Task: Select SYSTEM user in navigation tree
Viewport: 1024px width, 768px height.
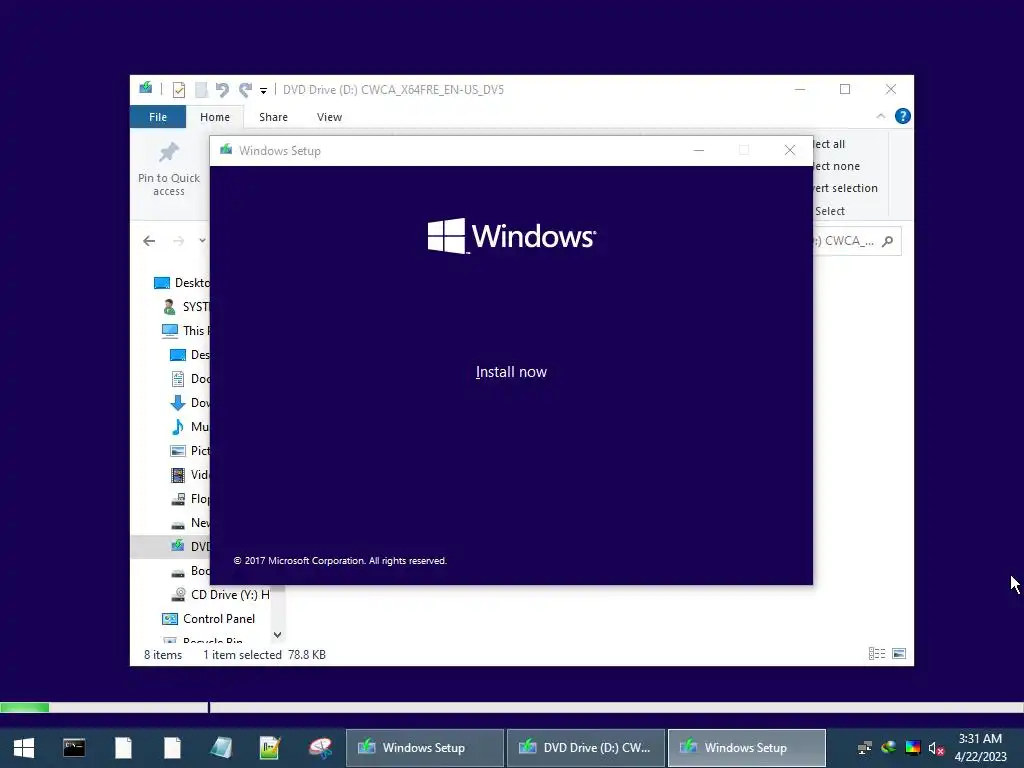Action: [x=185, y=307]
